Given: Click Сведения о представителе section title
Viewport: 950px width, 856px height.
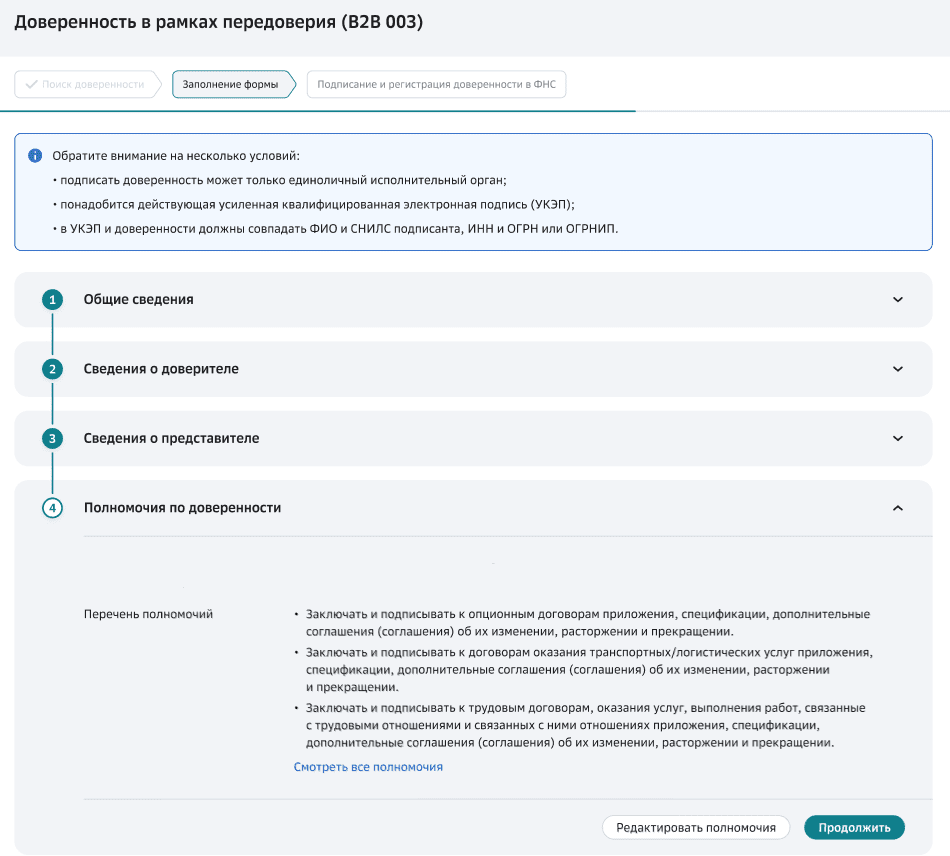Looking at the screenshot, I should [x=171, y=439].
